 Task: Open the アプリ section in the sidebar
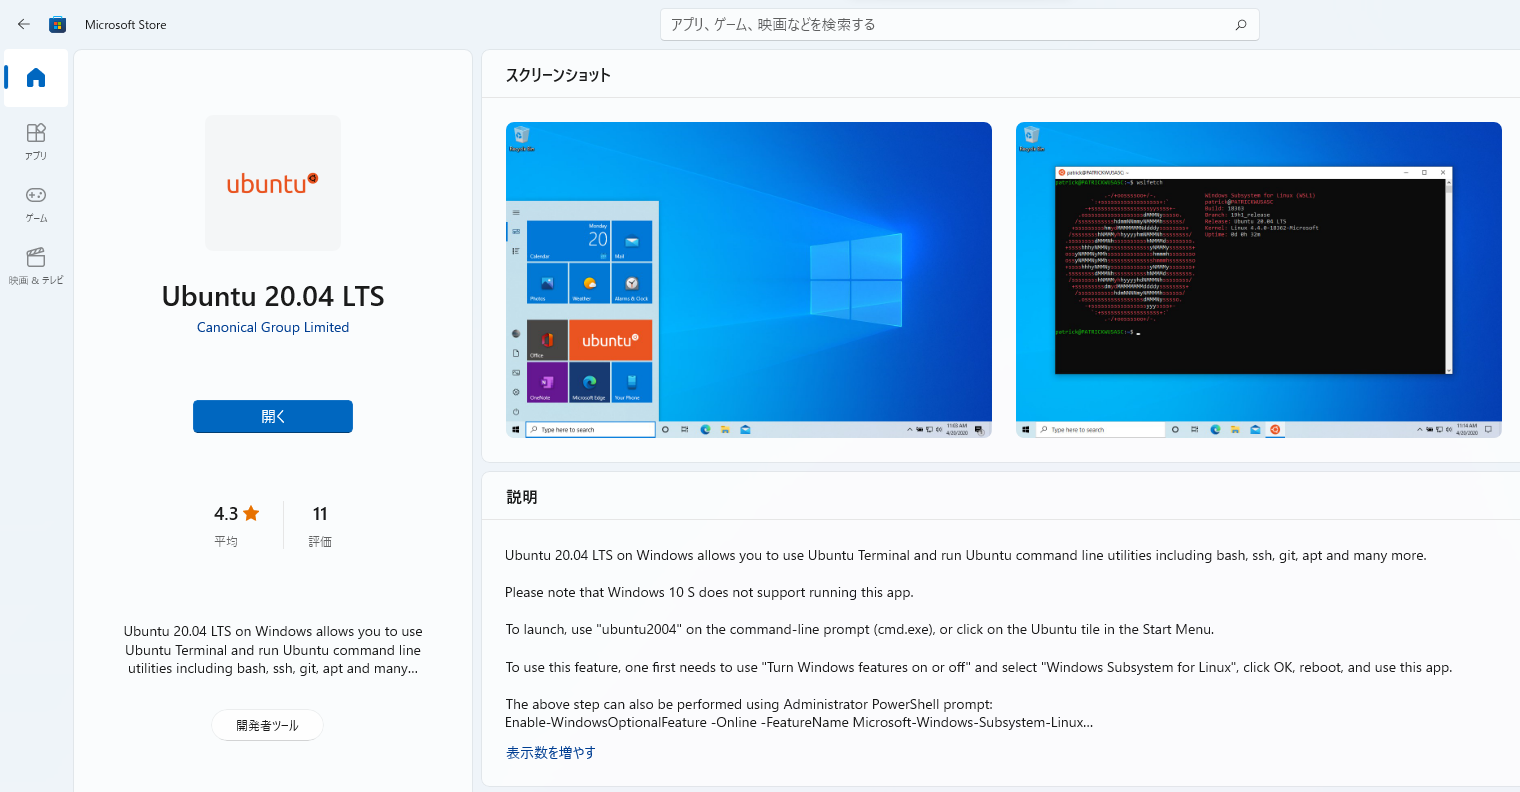(x=35, y=140)
